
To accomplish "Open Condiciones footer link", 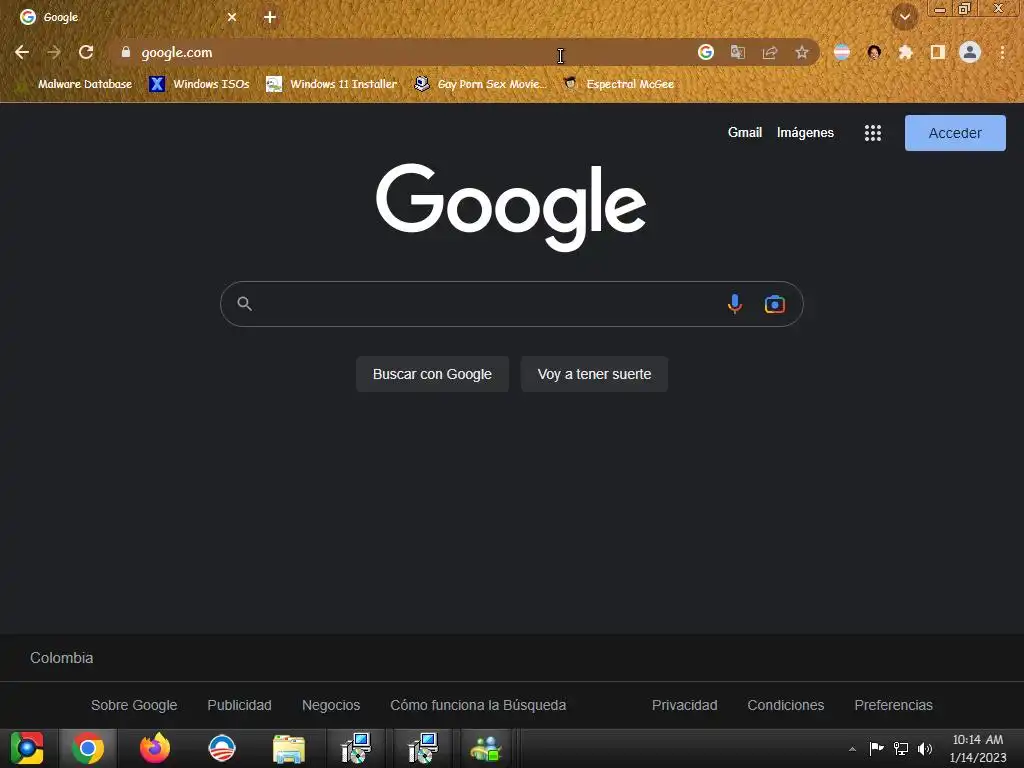I will pos(786,705).
